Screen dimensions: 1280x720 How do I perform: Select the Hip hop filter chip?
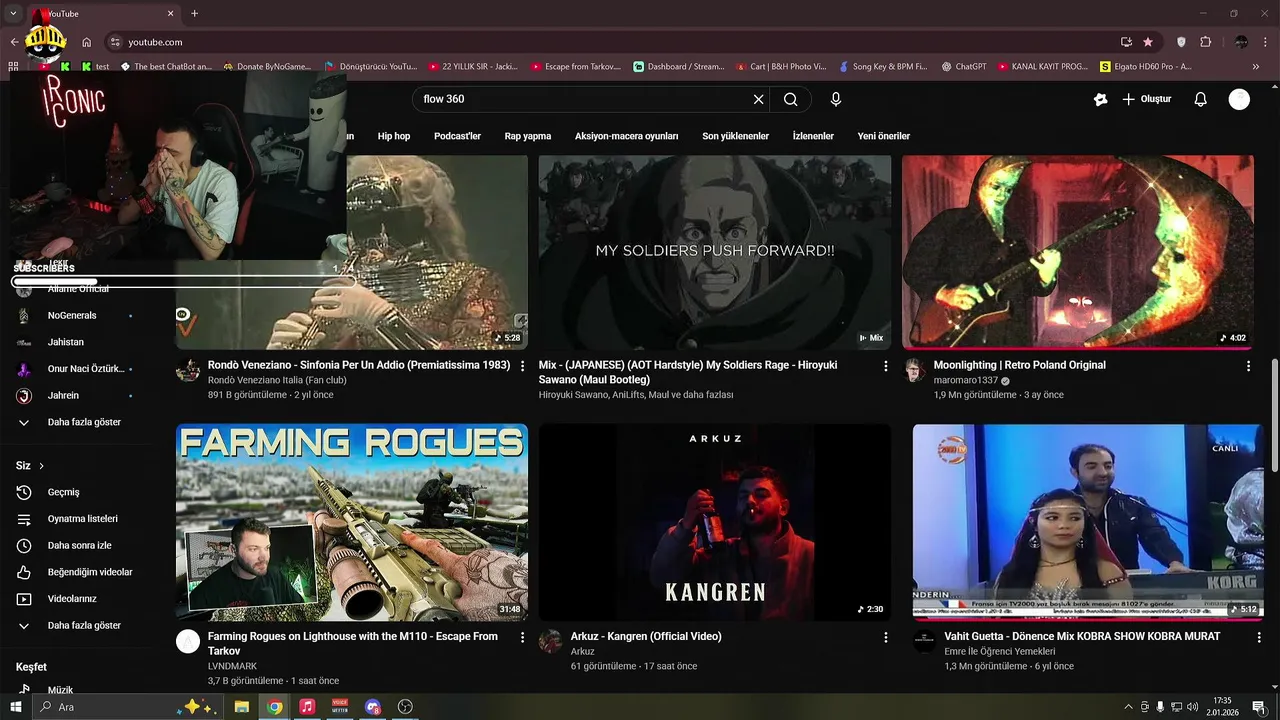coord(394,136)
